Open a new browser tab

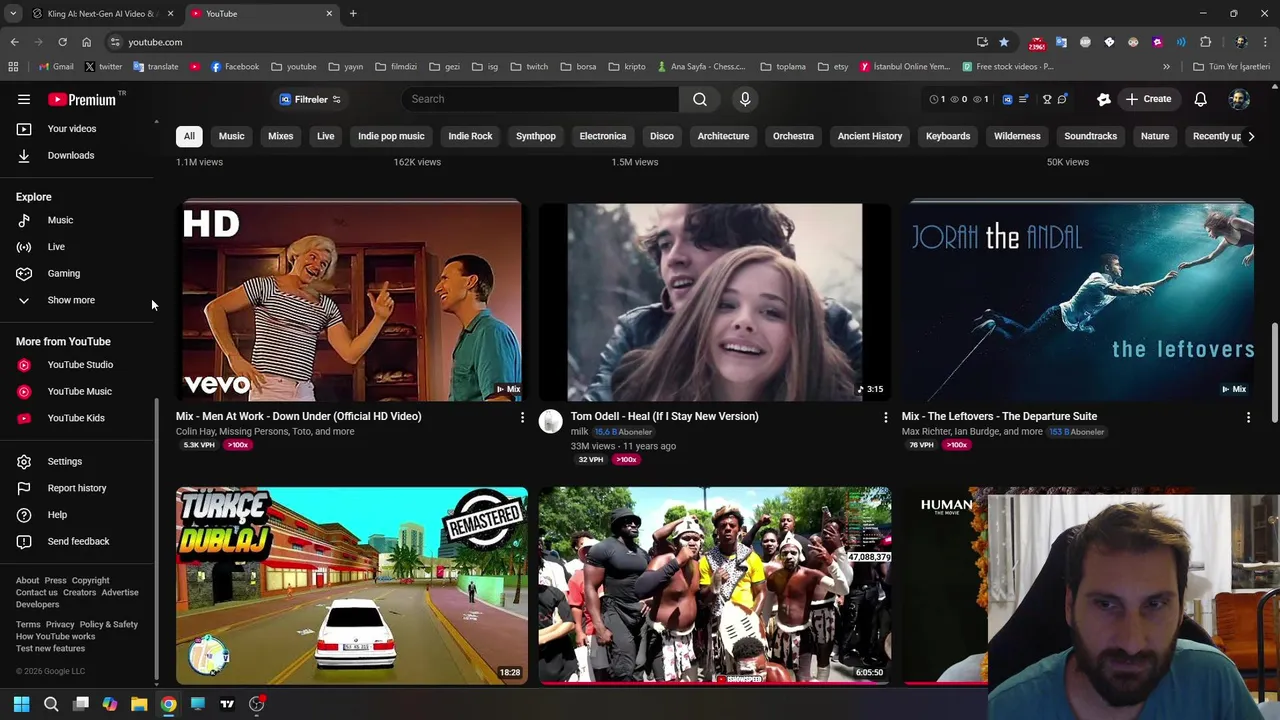[353, 14]
